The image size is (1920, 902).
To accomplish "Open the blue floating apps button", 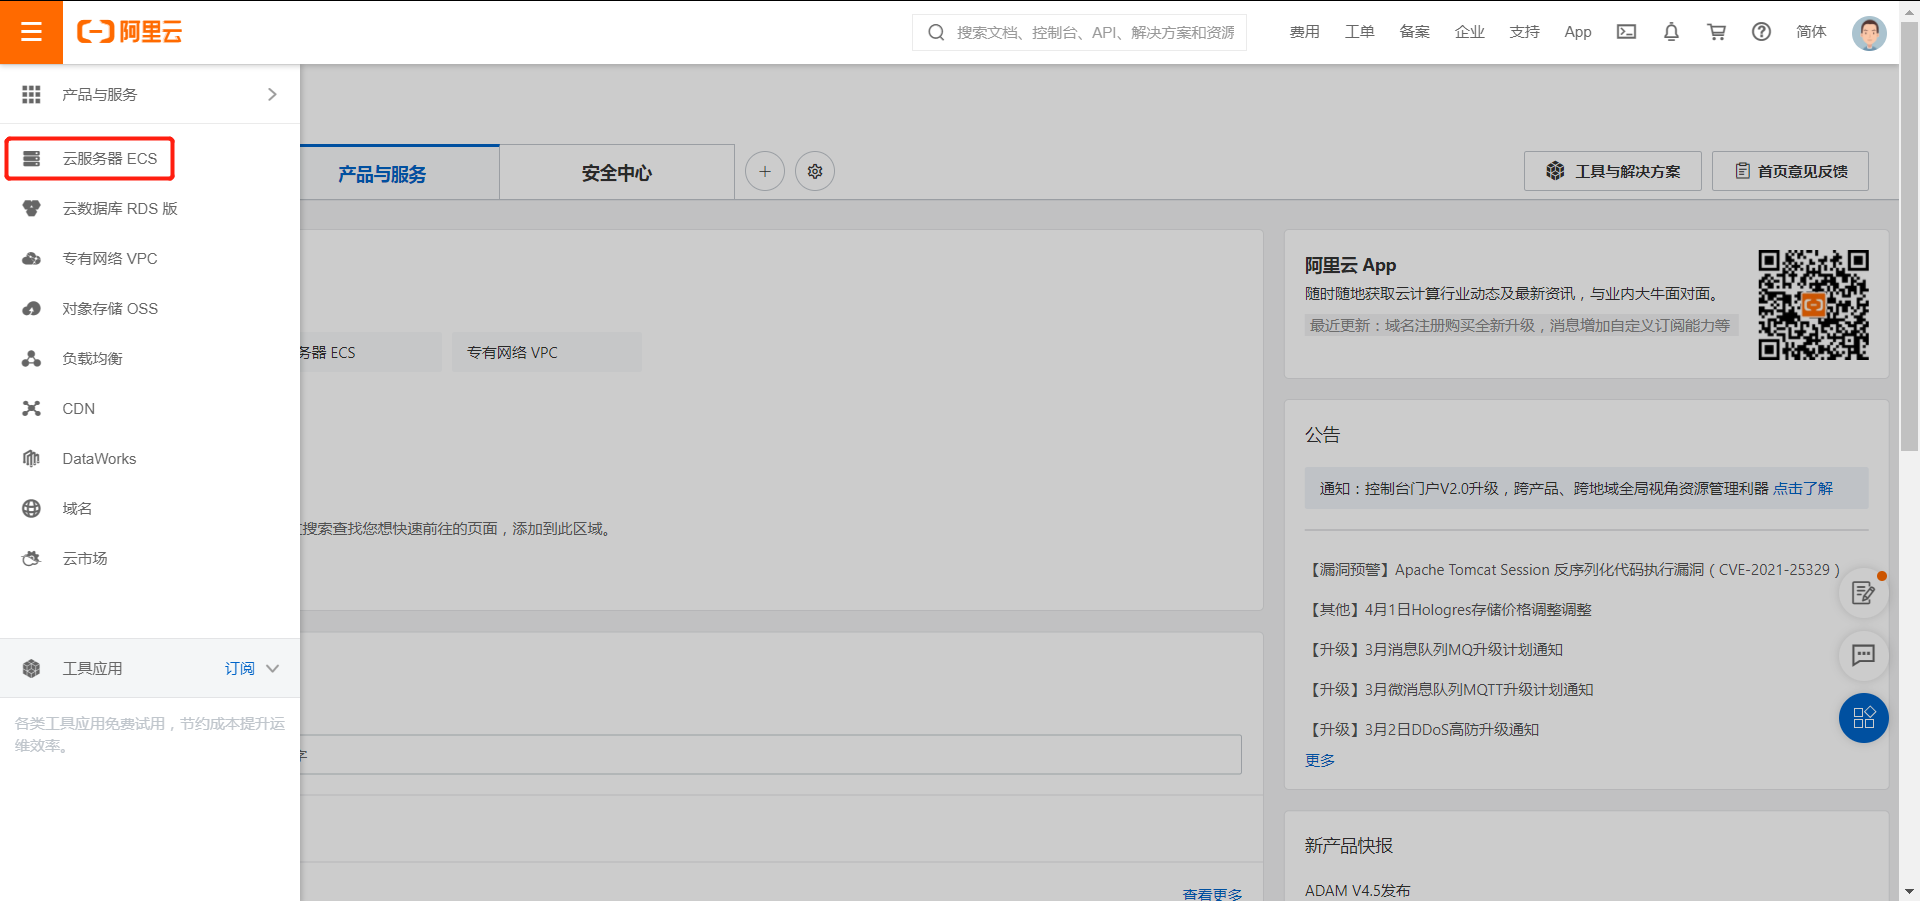I will [1864, 718].
